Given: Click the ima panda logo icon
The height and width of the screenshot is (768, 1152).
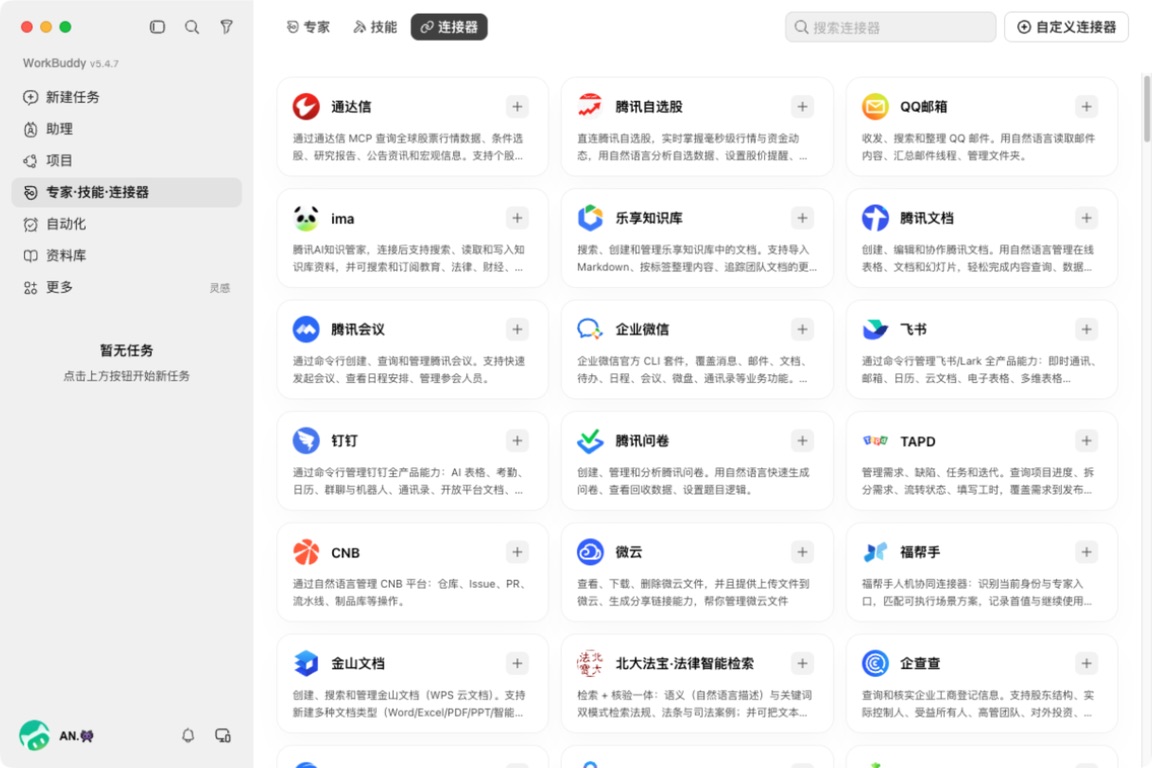Looking at the screenshot, I should tap(306, 218).
